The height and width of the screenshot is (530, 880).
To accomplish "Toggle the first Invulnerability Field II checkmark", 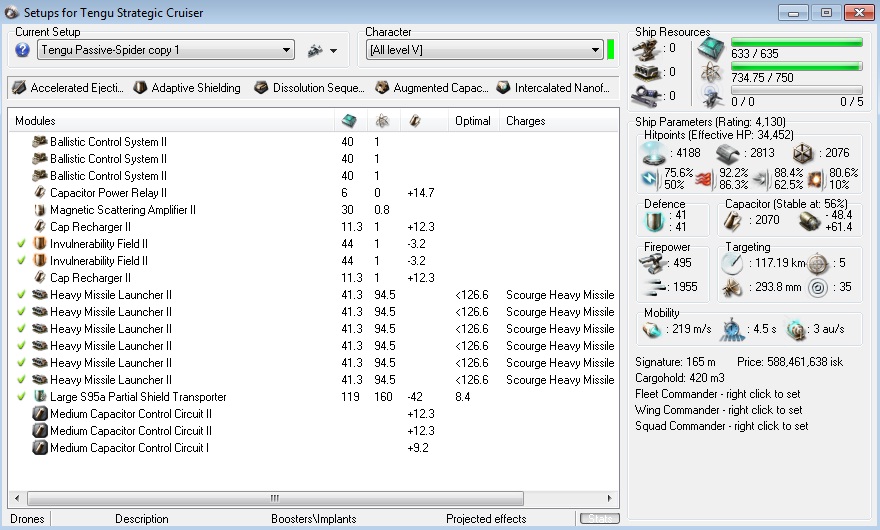I will point(21,244).
